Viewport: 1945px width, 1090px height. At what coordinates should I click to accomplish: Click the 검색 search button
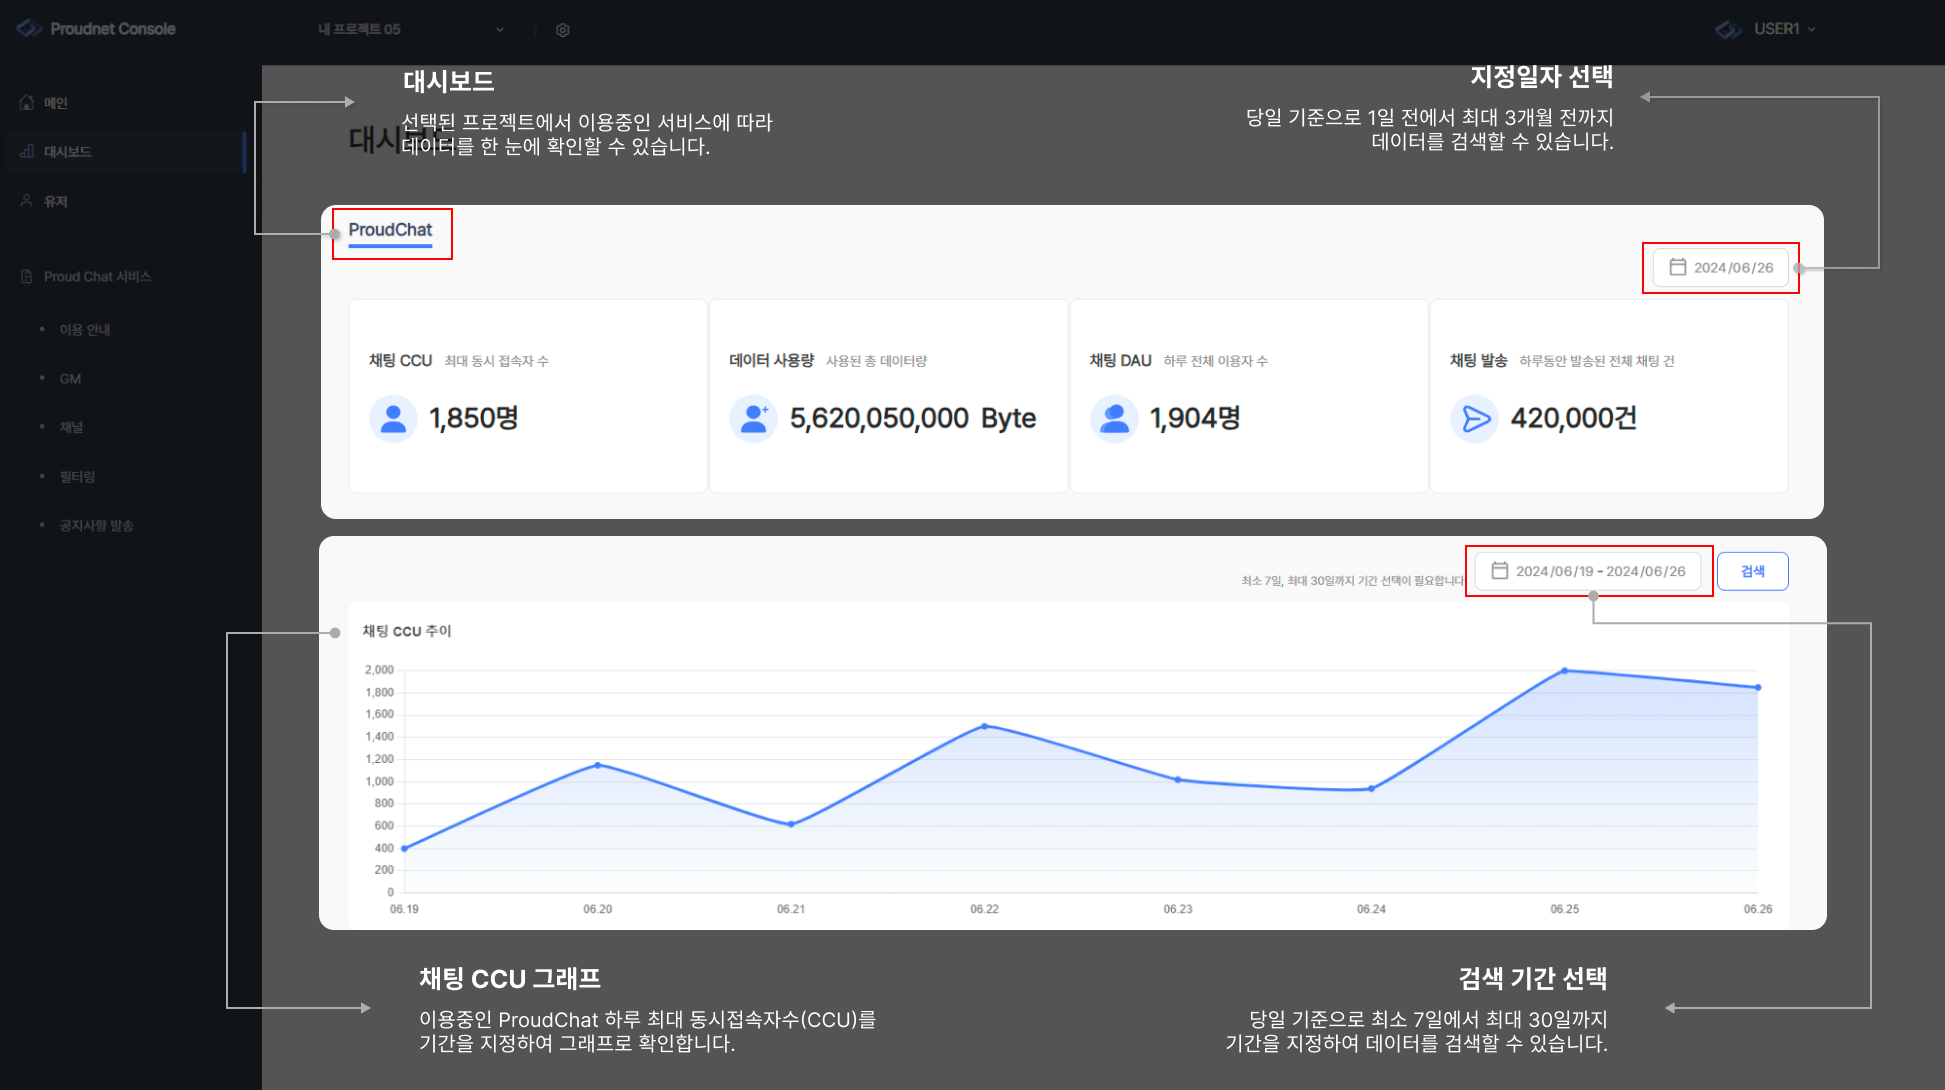click(1753, 571)
